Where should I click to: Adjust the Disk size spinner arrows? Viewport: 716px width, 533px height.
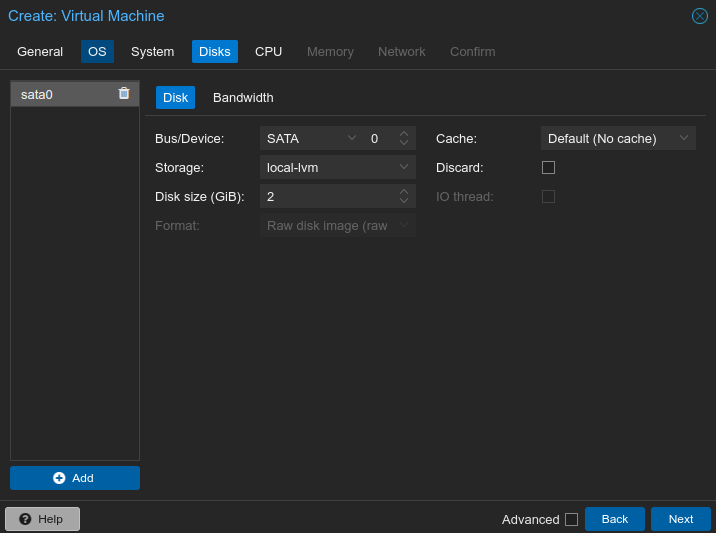[x=404, y=196]
